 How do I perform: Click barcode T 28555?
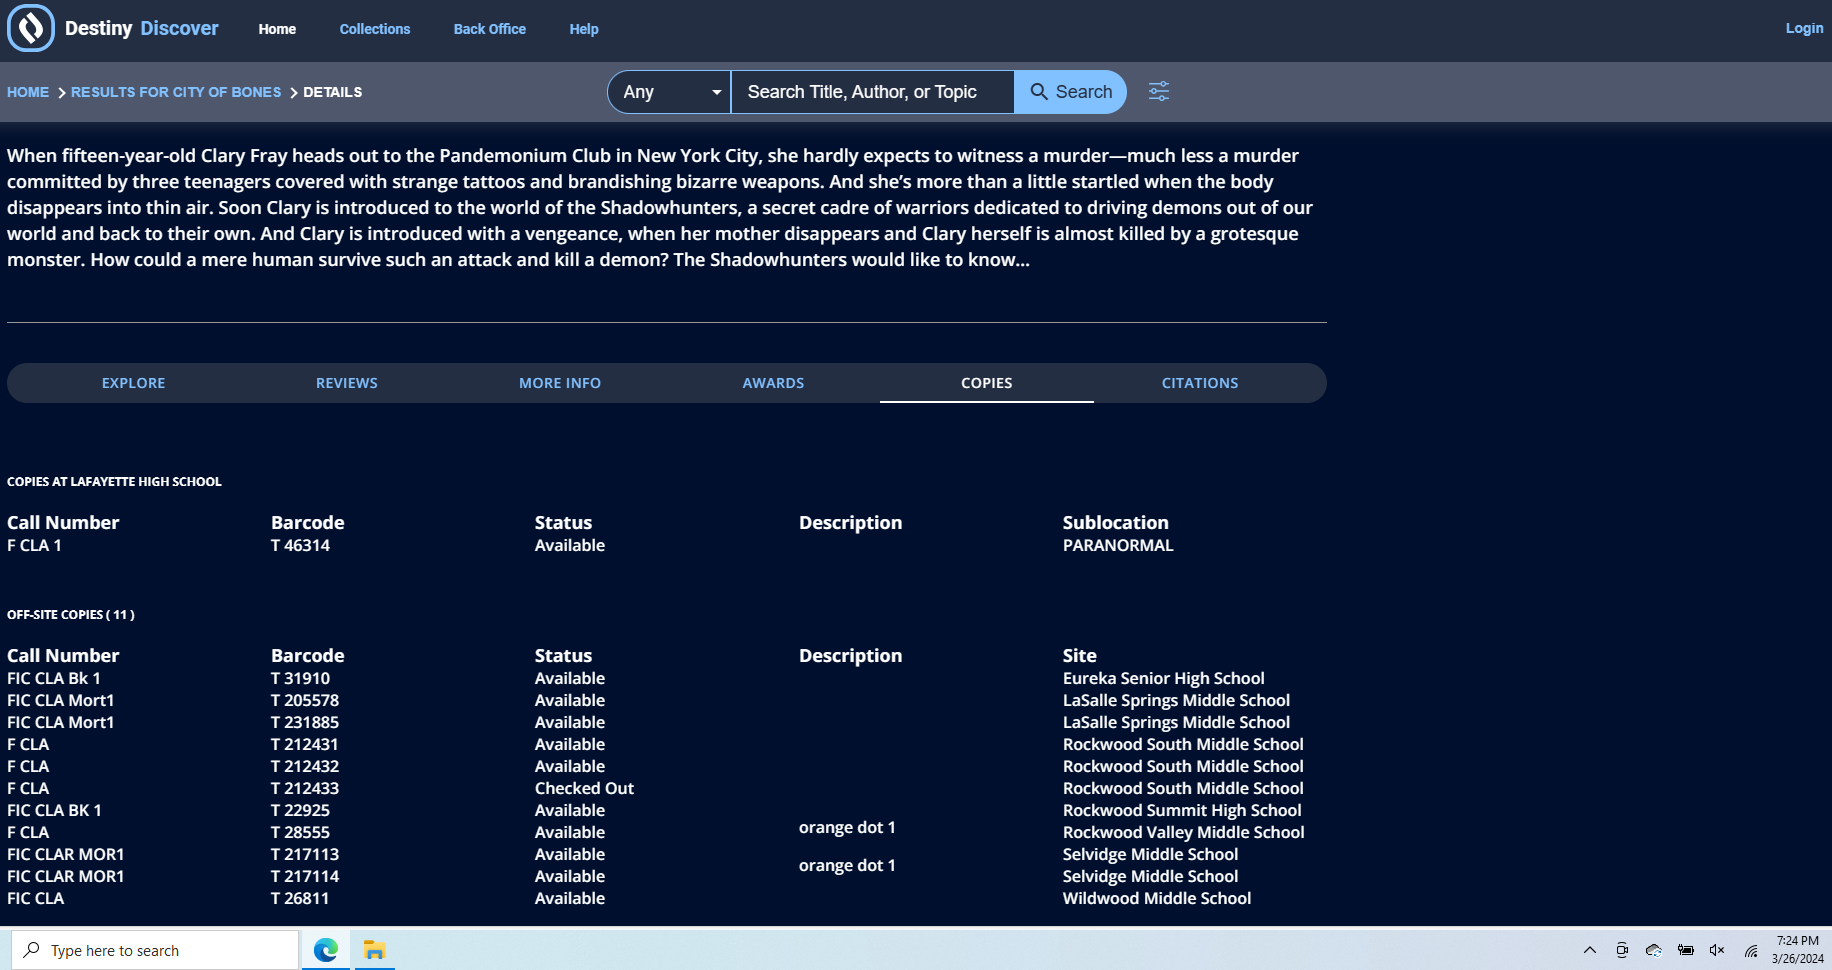(x=300, y=832)
